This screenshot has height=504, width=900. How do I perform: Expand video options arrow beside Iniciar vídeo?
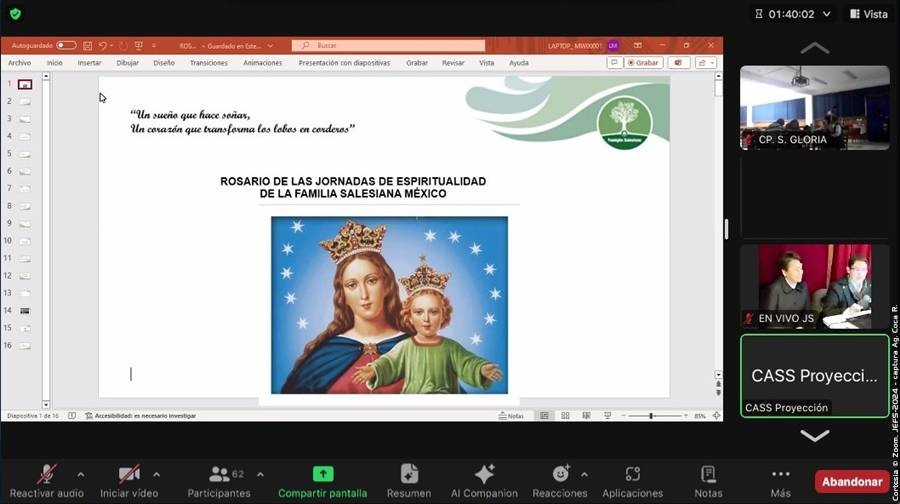coord(156,475)
